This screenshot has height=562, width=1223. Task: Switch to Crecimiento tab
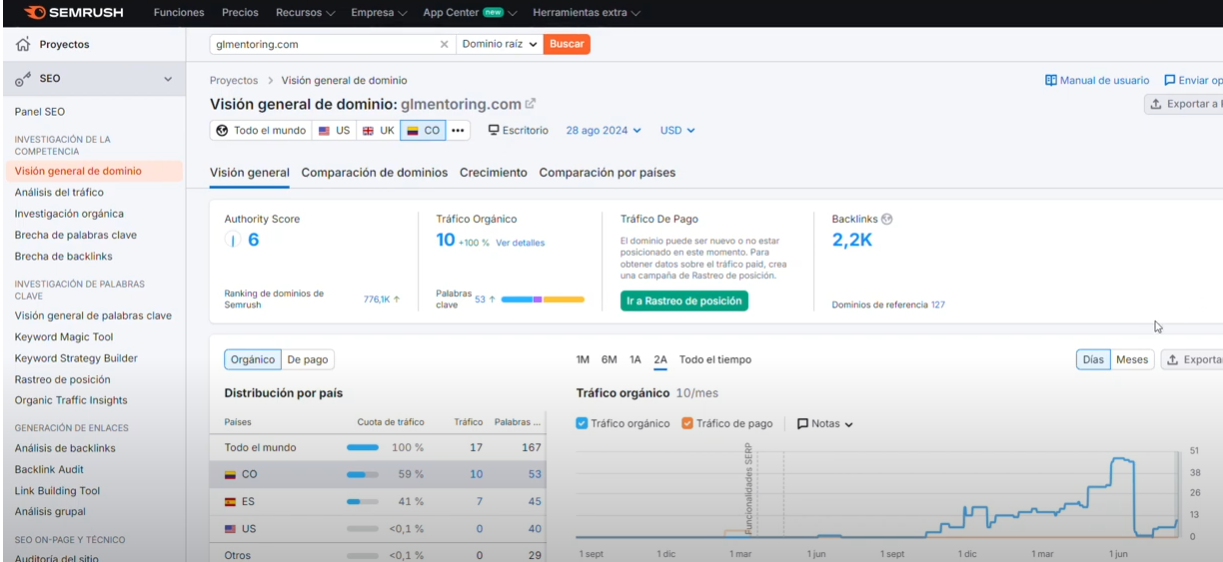pos(493,172)
